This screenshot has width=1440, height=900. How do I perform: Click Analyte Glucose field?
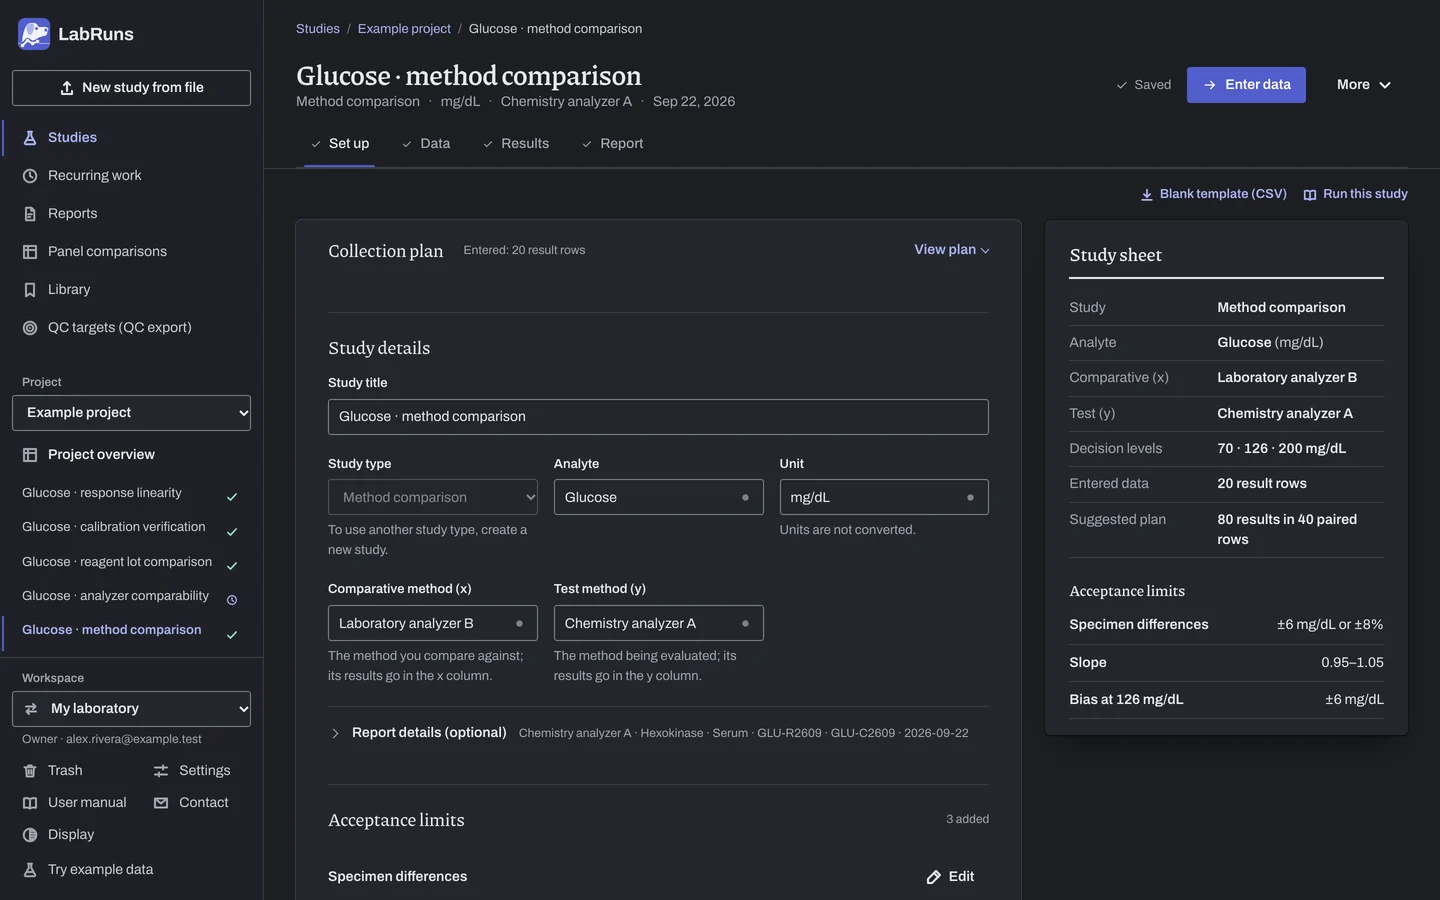(658, 497)
